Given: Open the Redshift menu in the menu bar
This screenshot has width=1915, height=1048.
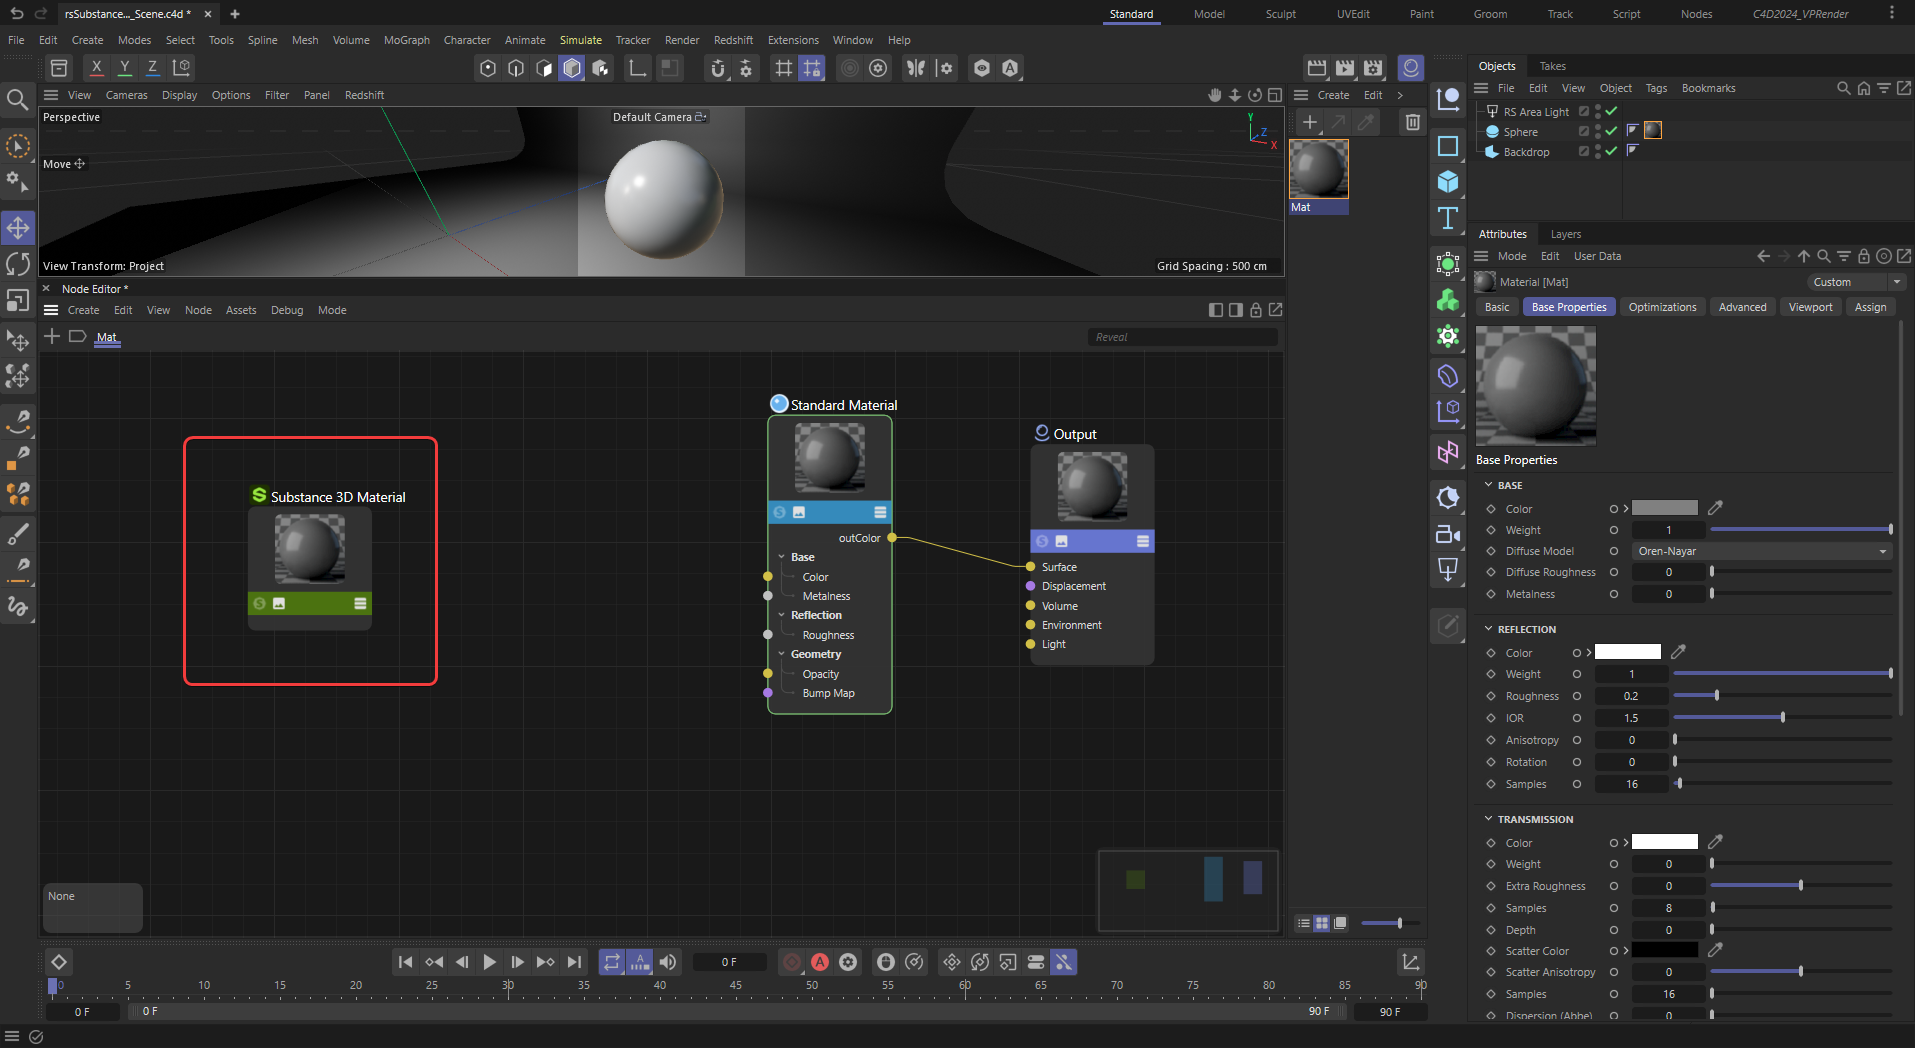Looking at the screenshot, I should pyautogui.click(x=733, y=40).
